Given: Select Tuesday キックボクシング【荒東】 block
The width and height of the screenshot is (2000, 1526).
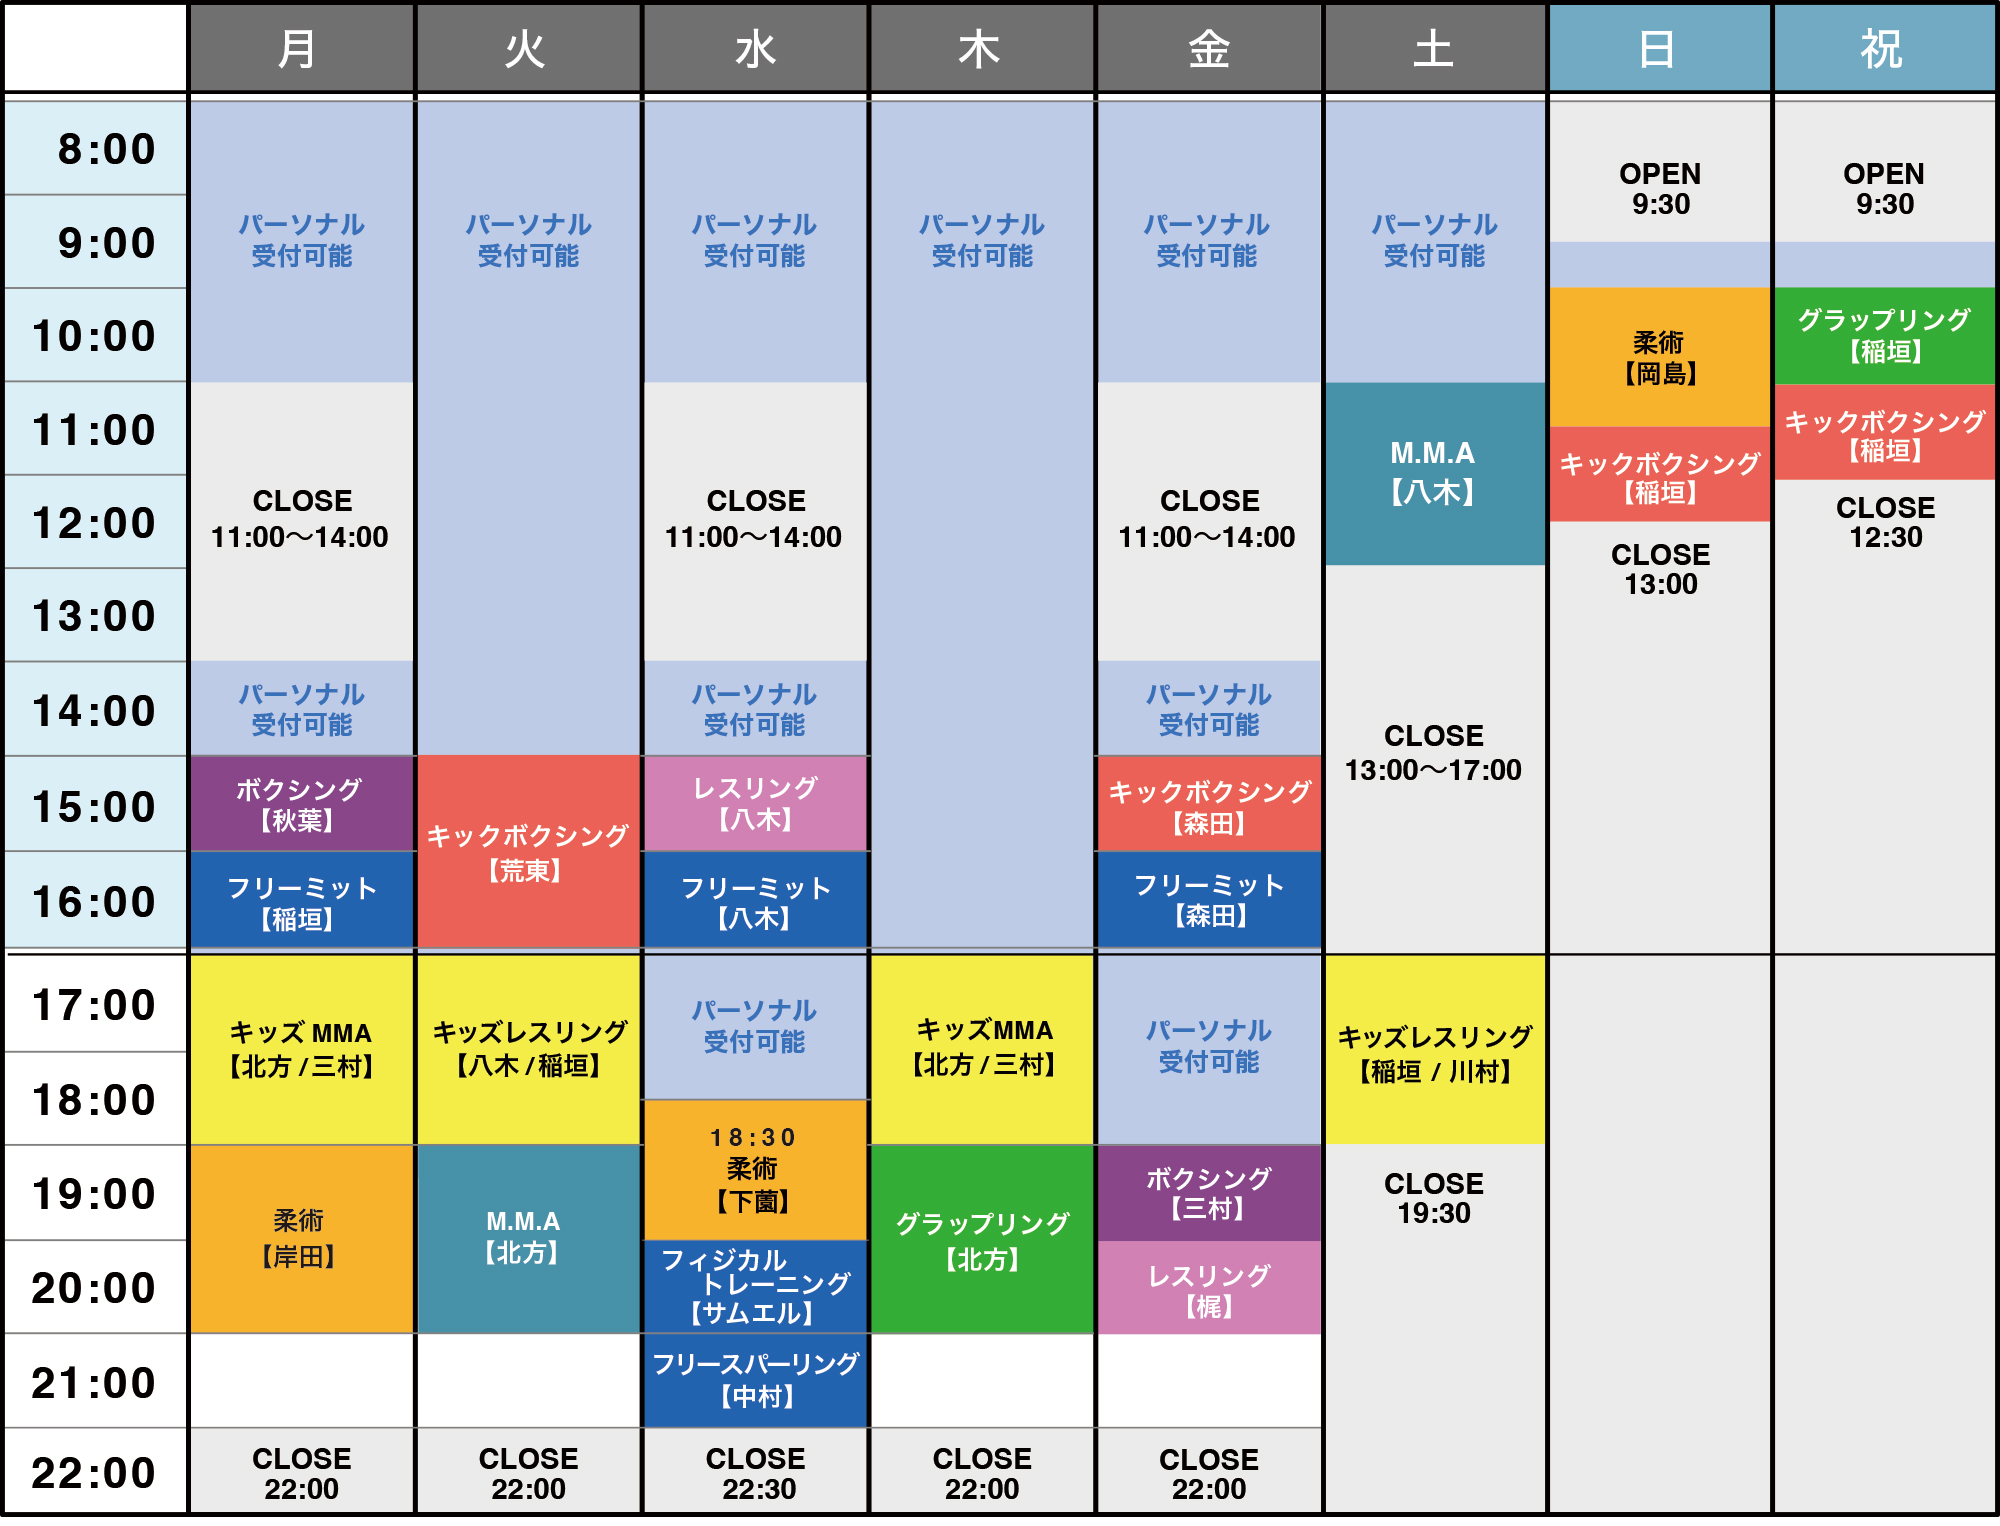Looking at the screenshot, I should tap(527, 852).
